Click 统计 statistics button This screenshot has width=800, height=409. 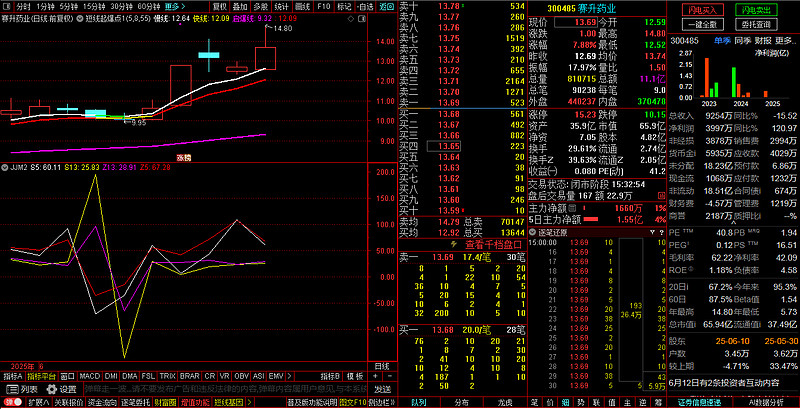281,7
